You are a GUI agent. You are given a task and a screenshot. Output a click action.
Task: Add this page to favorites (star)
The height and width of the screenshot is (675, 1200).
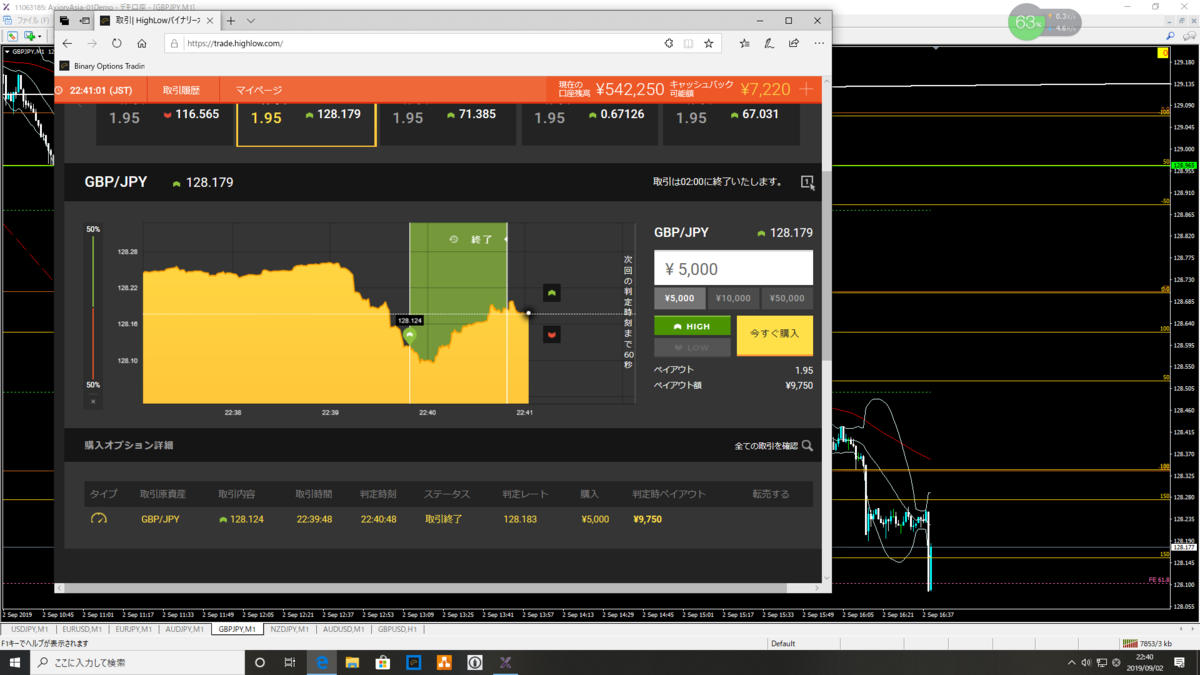tap(709, 44)
